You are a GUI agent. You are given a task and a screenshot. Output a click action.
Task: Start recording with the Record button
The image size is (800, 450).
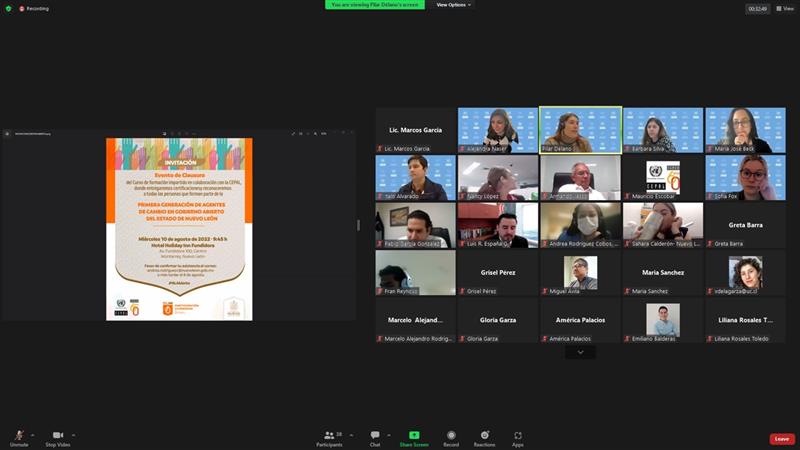click(451, 438)
